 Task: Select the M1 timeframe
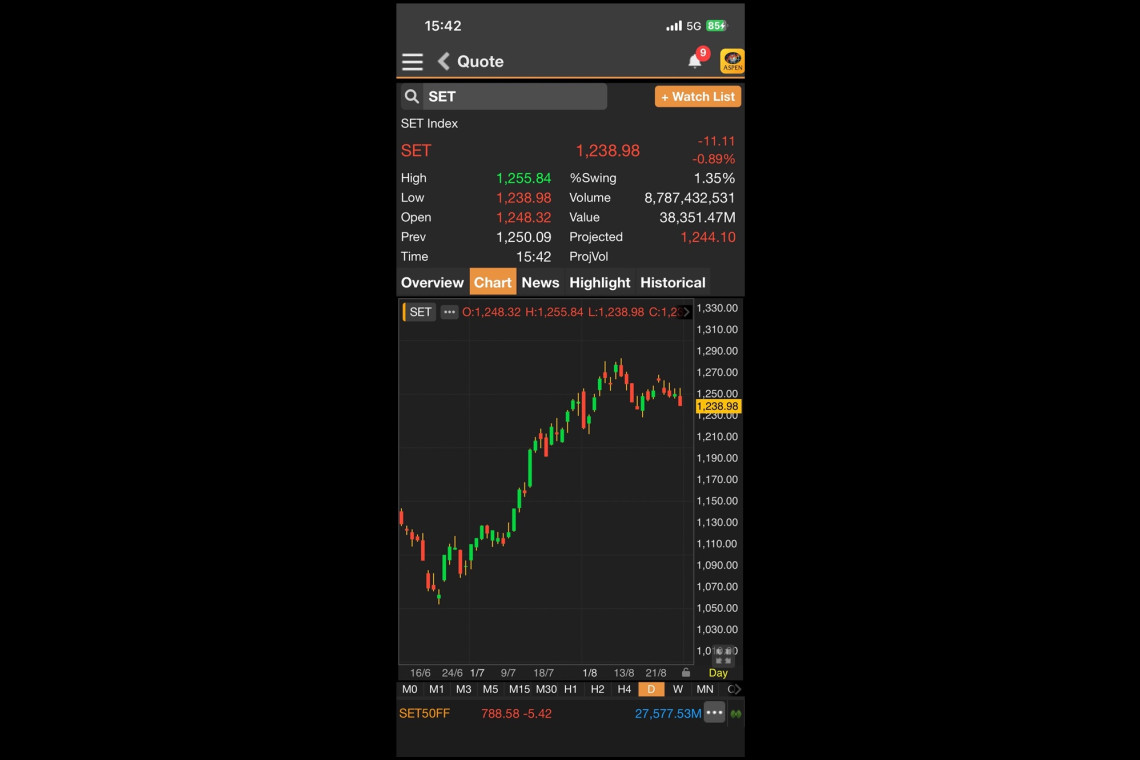437,689
